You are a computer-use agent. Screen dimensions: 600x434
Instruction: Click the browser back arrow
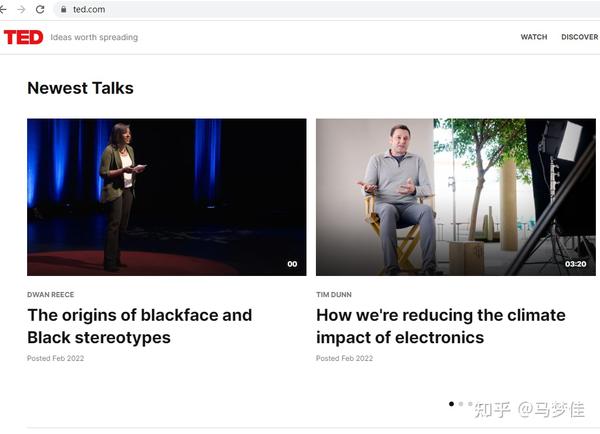click(x=3, y=9)
